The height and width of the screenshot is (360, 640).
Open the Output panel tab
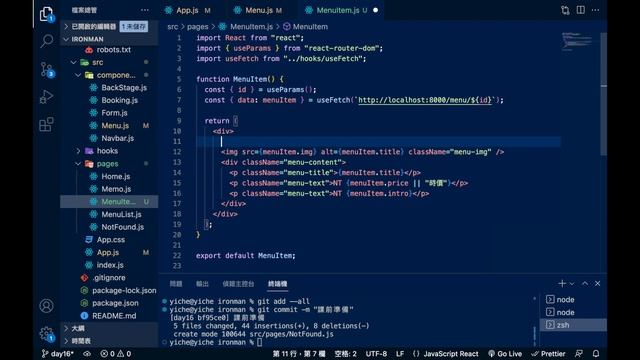click(x=202, y=284)
